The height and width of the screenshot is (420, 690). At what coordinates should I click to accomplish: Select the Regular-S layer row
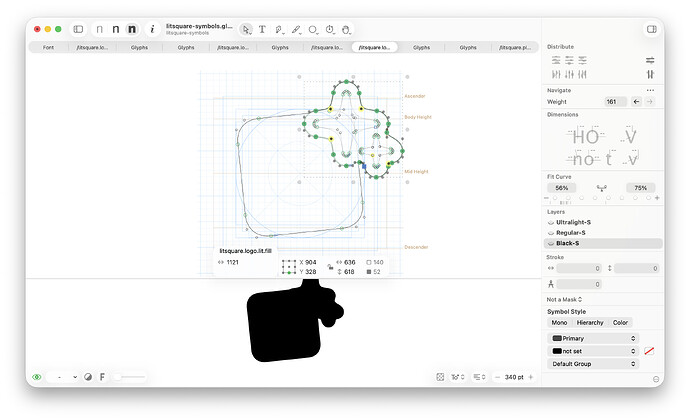(x=603, y=233)
